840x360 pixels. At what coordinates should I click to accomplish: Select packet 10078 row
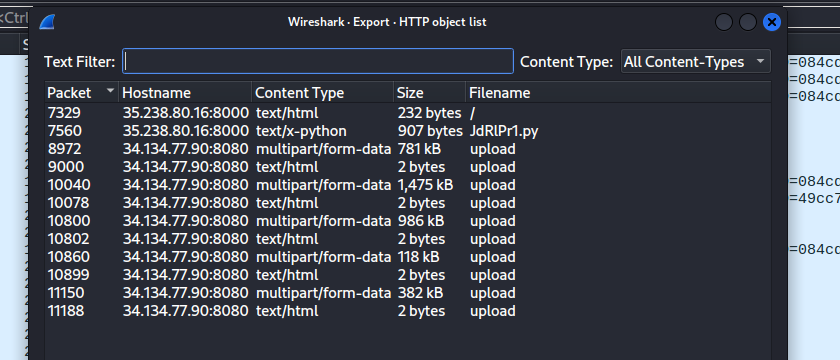(x=408, y=203)
